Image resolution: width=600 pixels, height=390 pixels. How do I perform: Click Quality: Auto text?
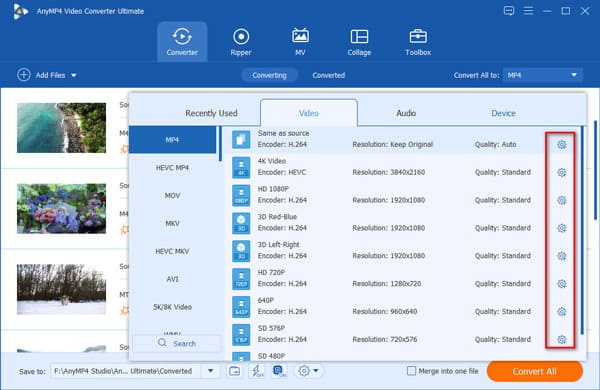click(x=496, y=145)
